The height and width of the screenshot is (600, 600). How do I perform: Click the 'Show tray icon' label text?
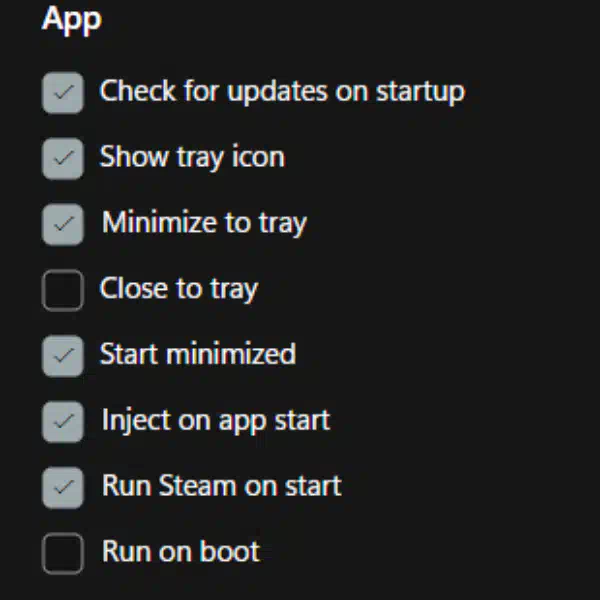192,157
